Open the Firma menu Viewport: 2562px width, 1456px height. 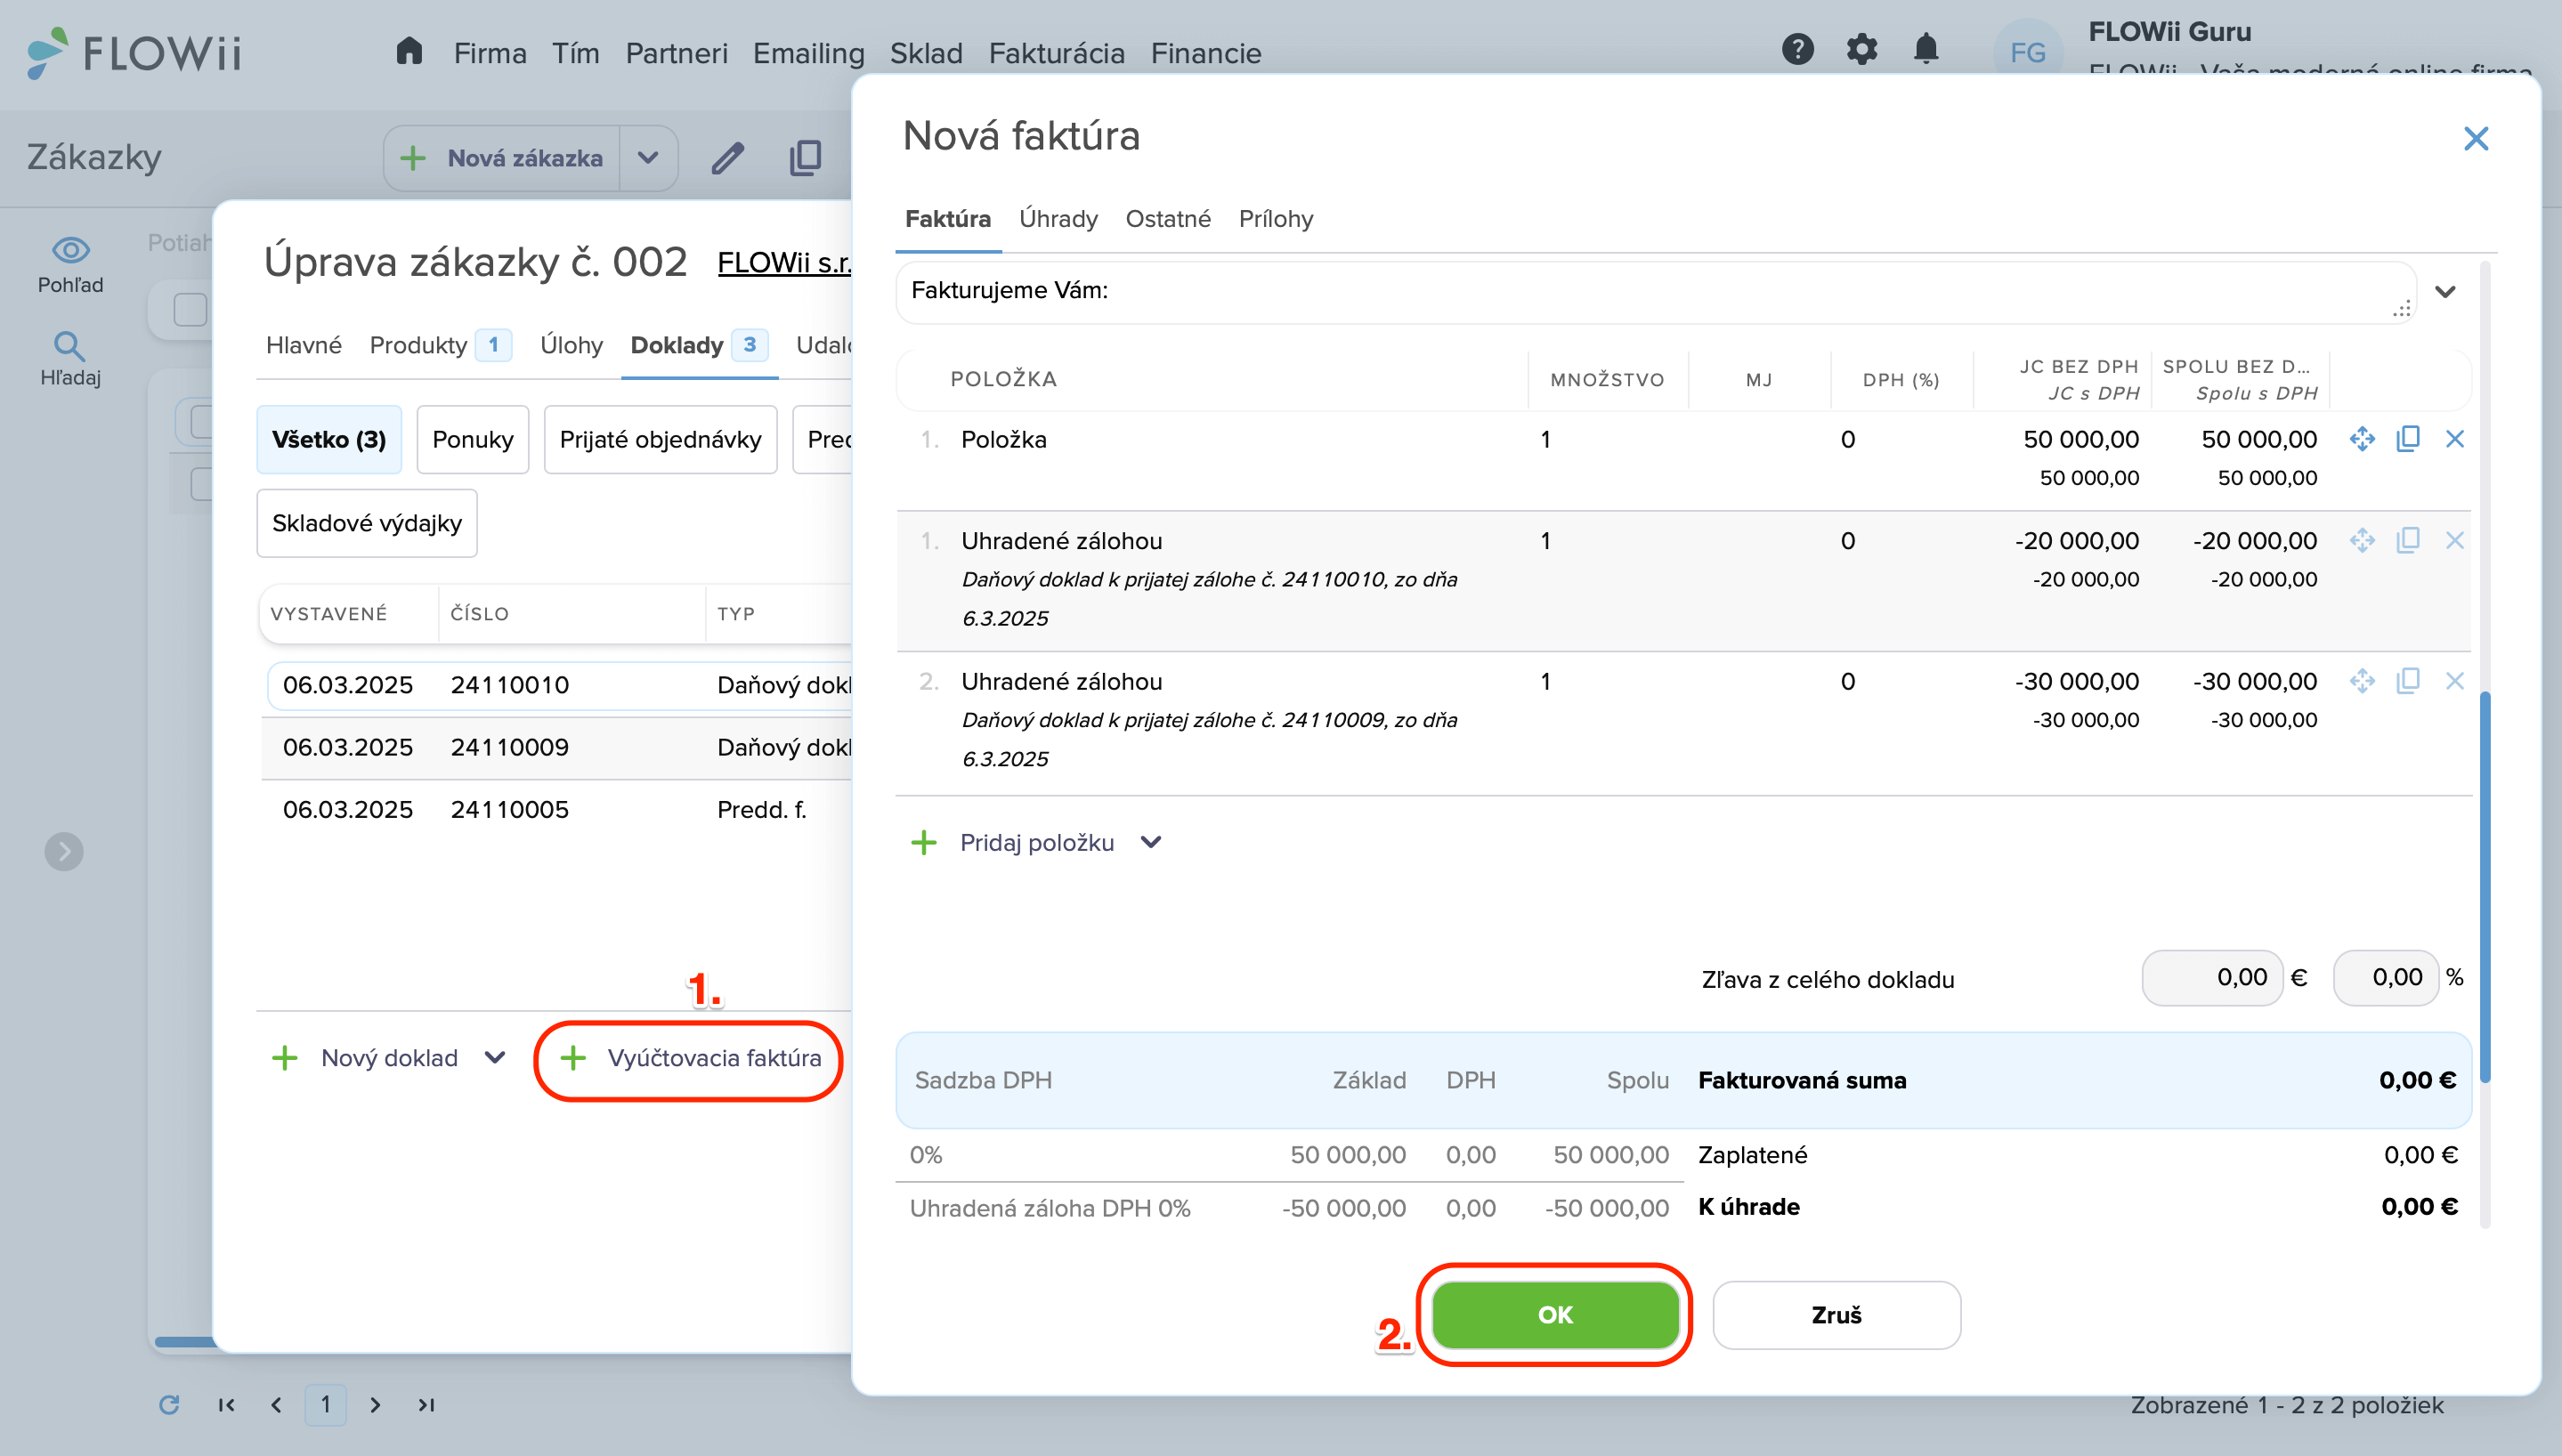490,53
